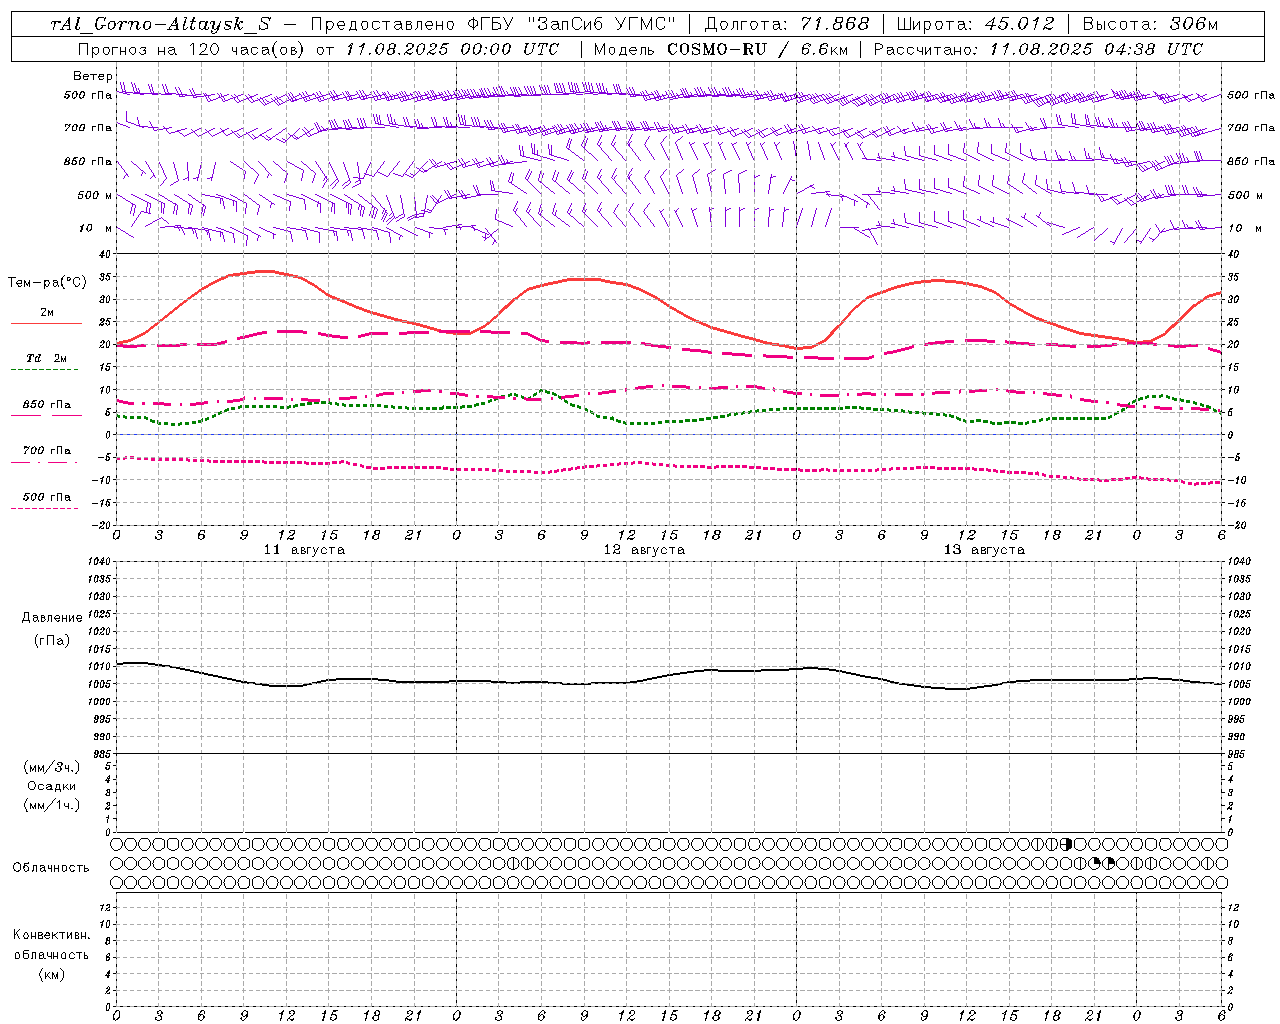Click the Модель COSMO-RU / 6.6км text
This screenshot has width=1280, height=1024.
(720, 49)
